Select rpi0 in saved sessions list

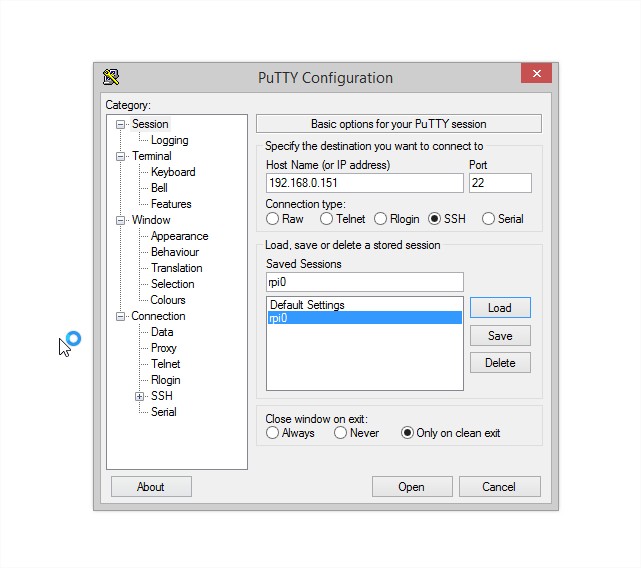[x=365, y=318]
